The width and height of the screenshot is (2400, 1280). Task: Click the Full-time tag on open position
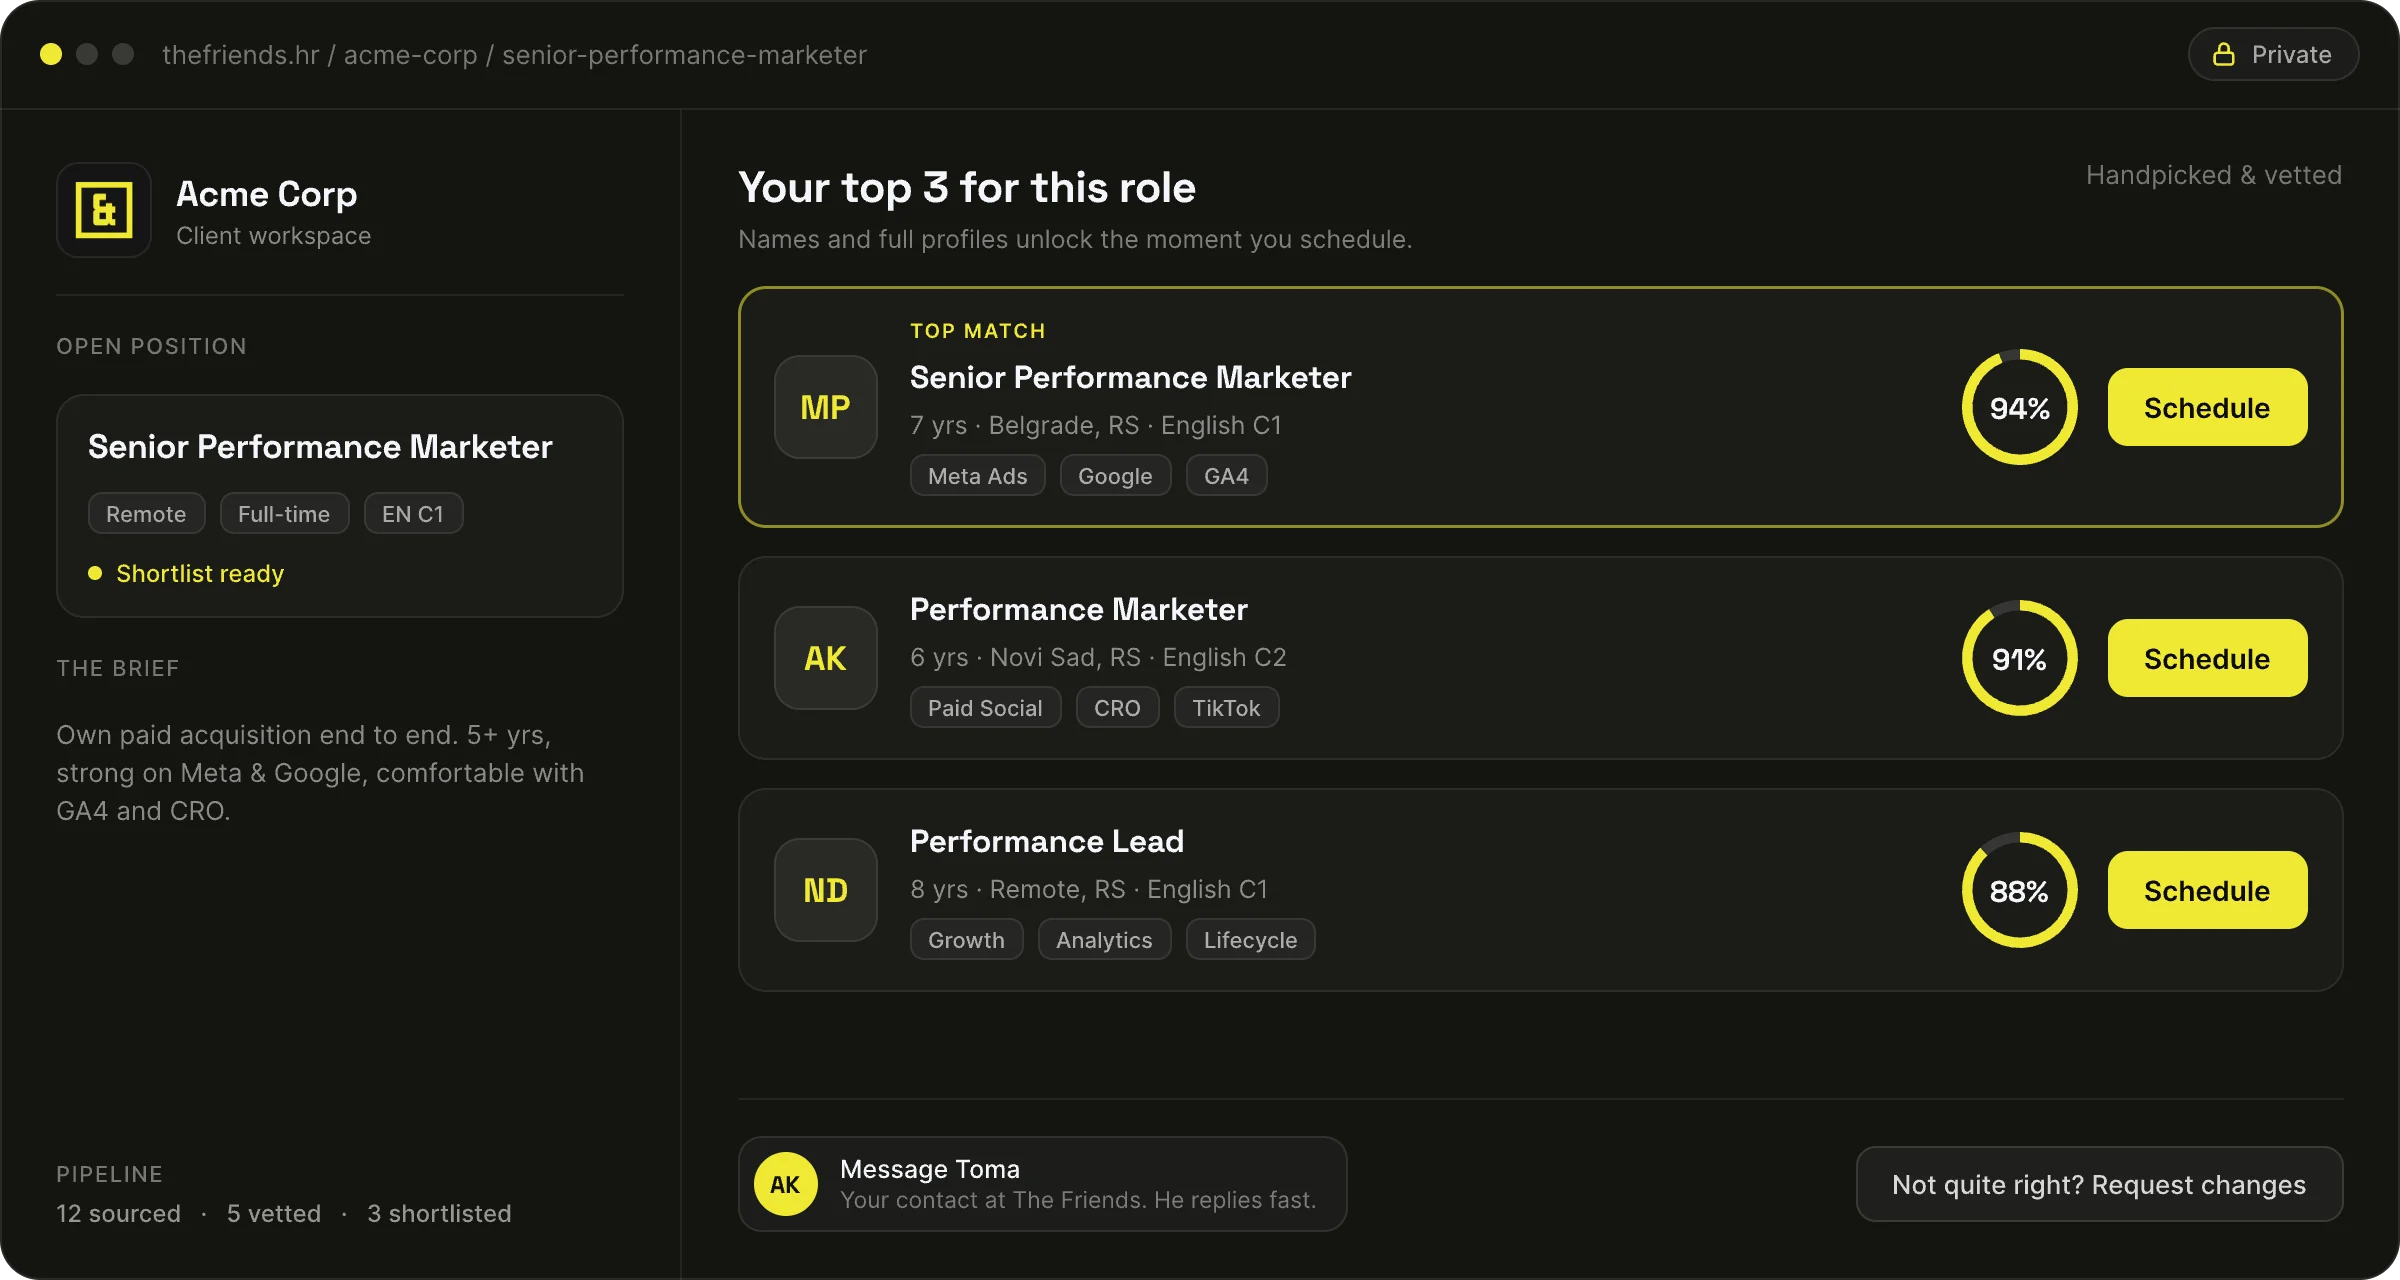284,513
